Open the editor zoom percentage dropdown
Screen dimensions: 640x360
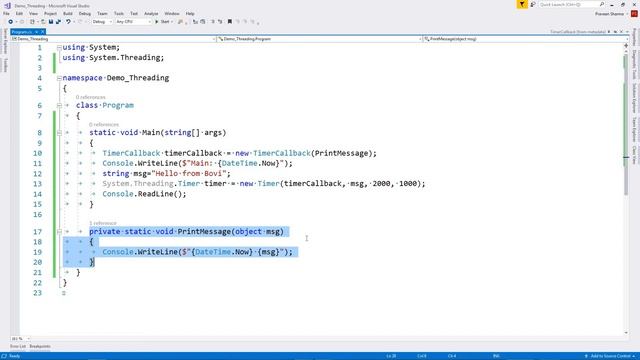20,339
